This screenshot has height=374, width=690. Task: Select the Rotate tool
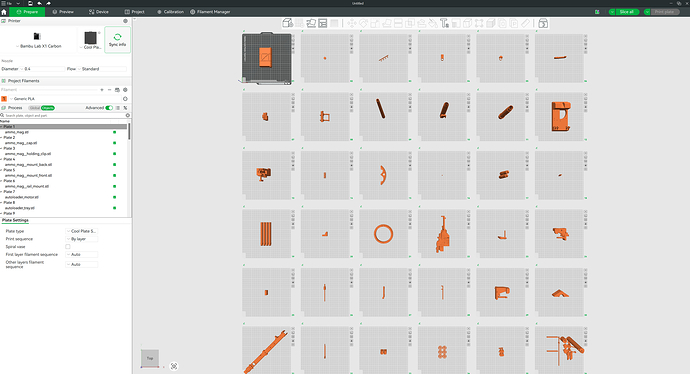pos(363,23)
